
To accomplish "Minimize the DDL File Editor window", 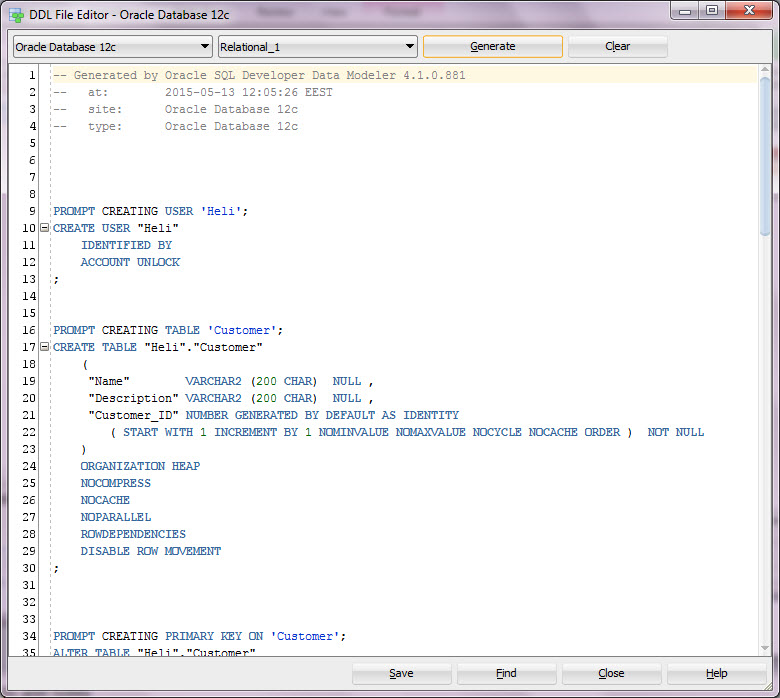I will [686, 11].
